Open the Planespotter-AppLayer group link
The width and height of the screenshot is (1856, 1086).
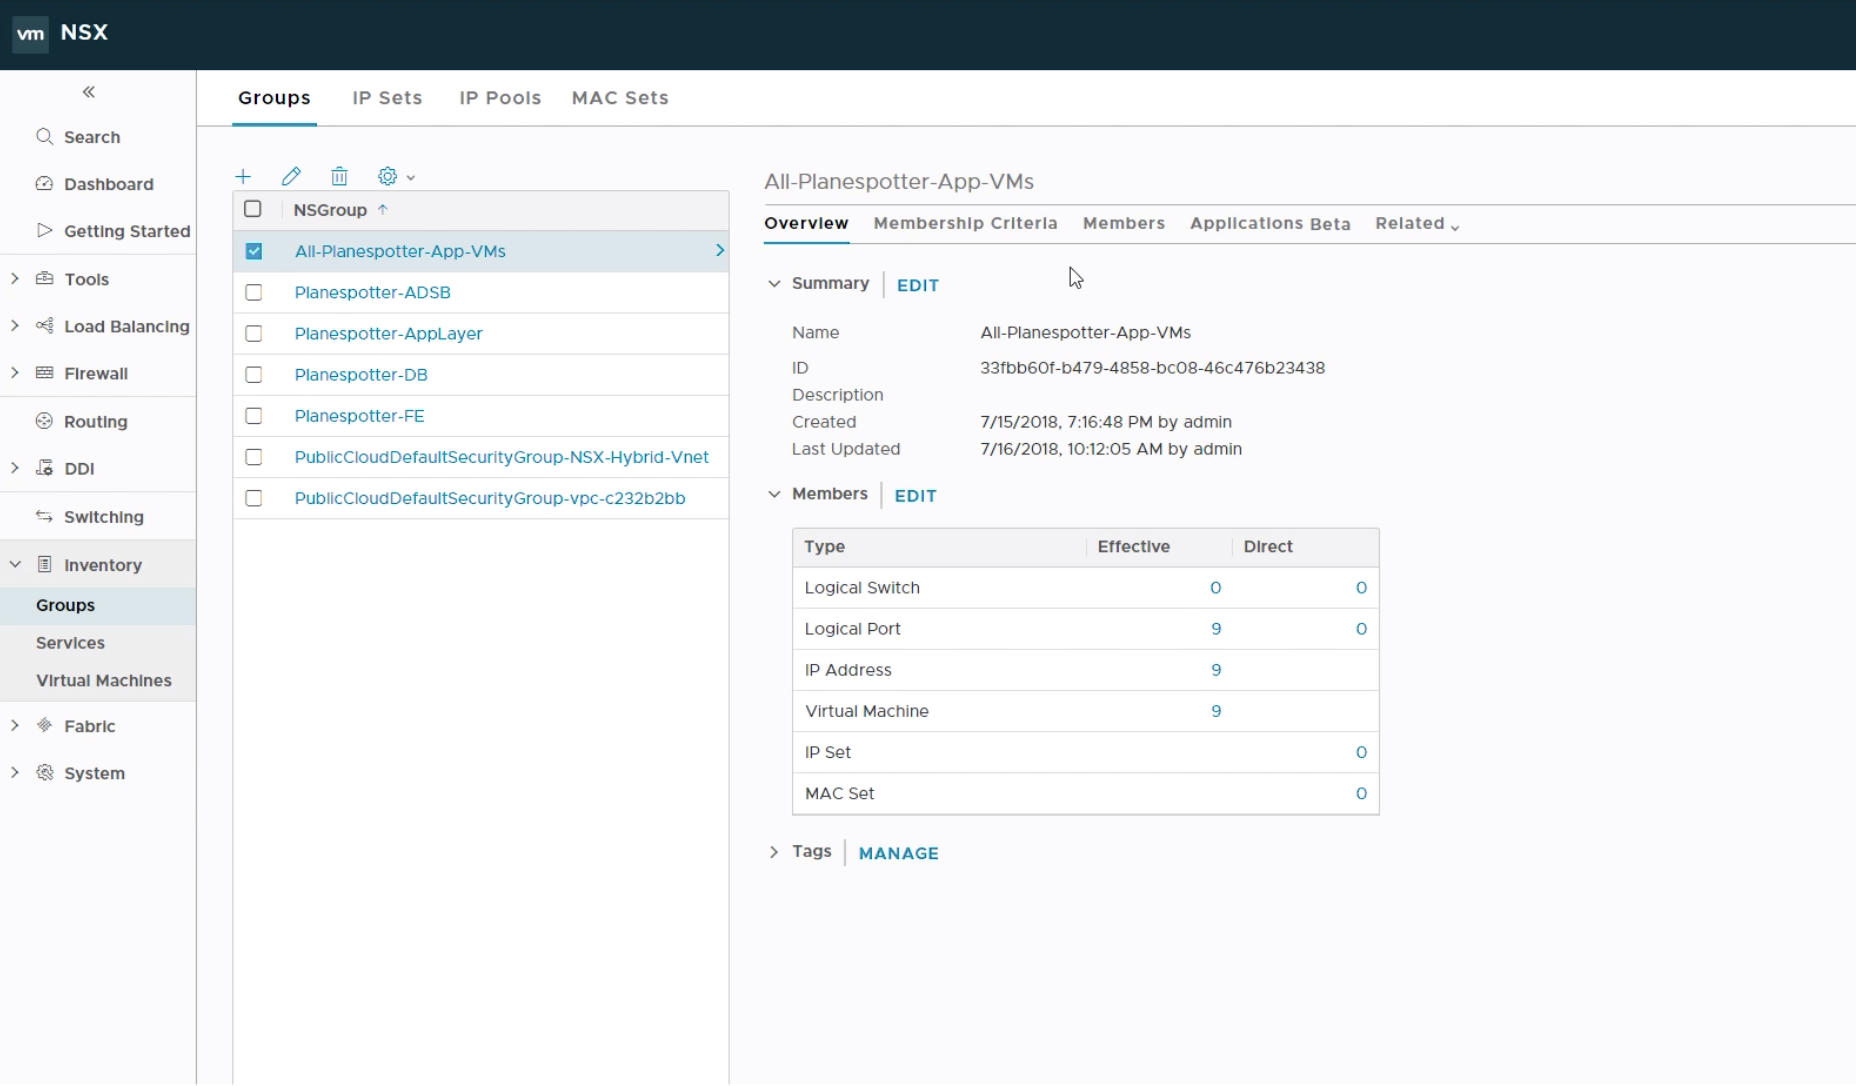[x=388, y=333]
